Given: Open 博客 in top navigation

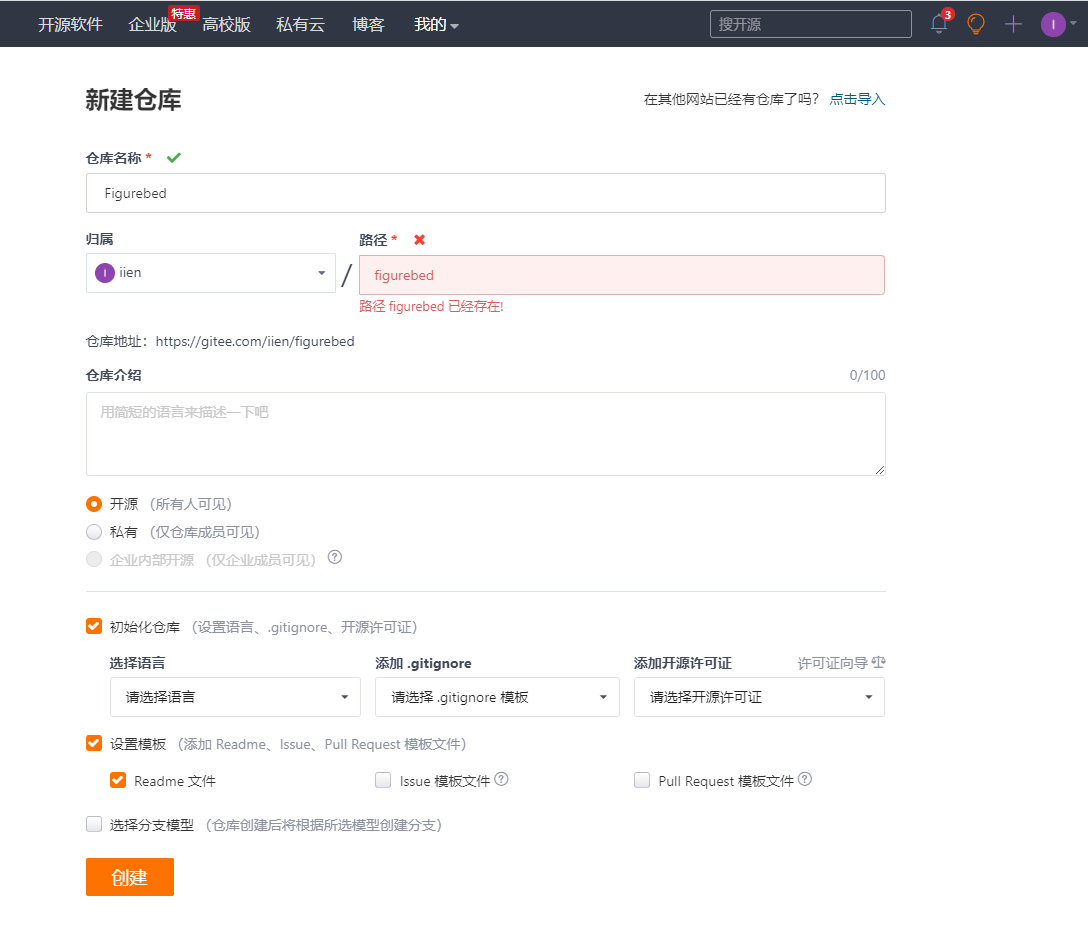Looking at the screenshot, I should pos(368,24).
